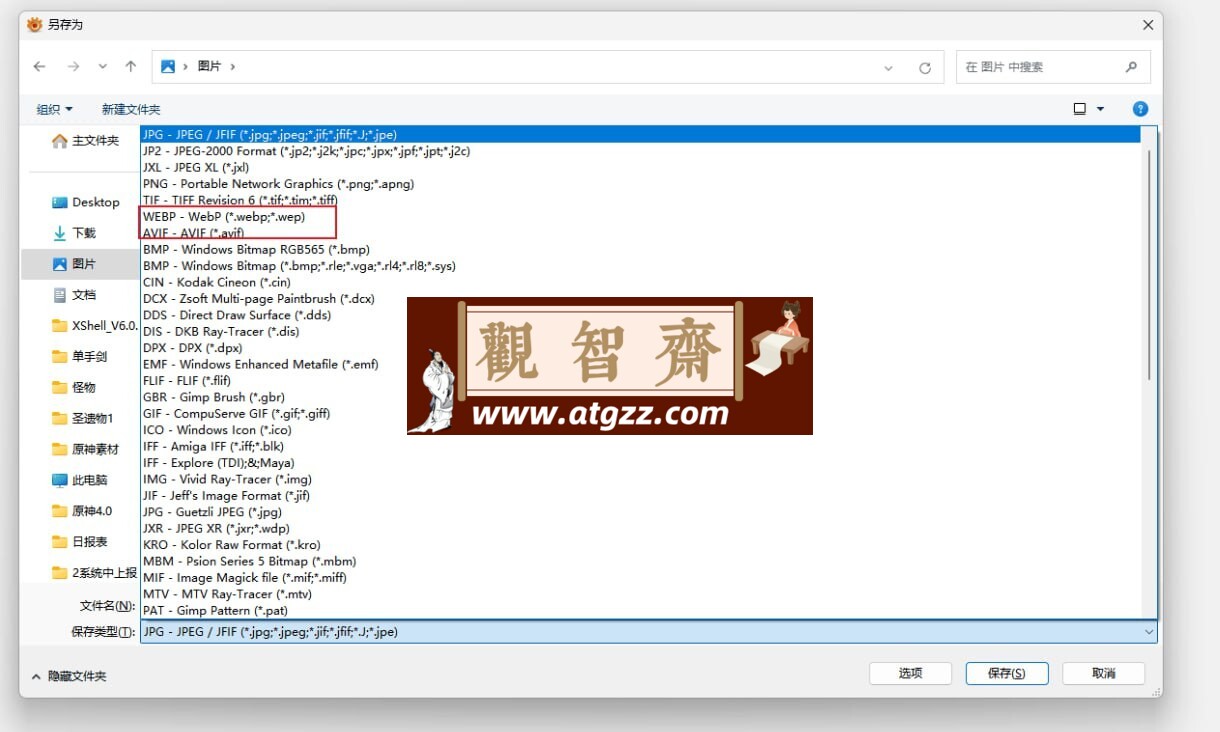Select EMF - Windows Enhanced Metafile
This screenshot has height=732, width=1220.
(641, 364)
